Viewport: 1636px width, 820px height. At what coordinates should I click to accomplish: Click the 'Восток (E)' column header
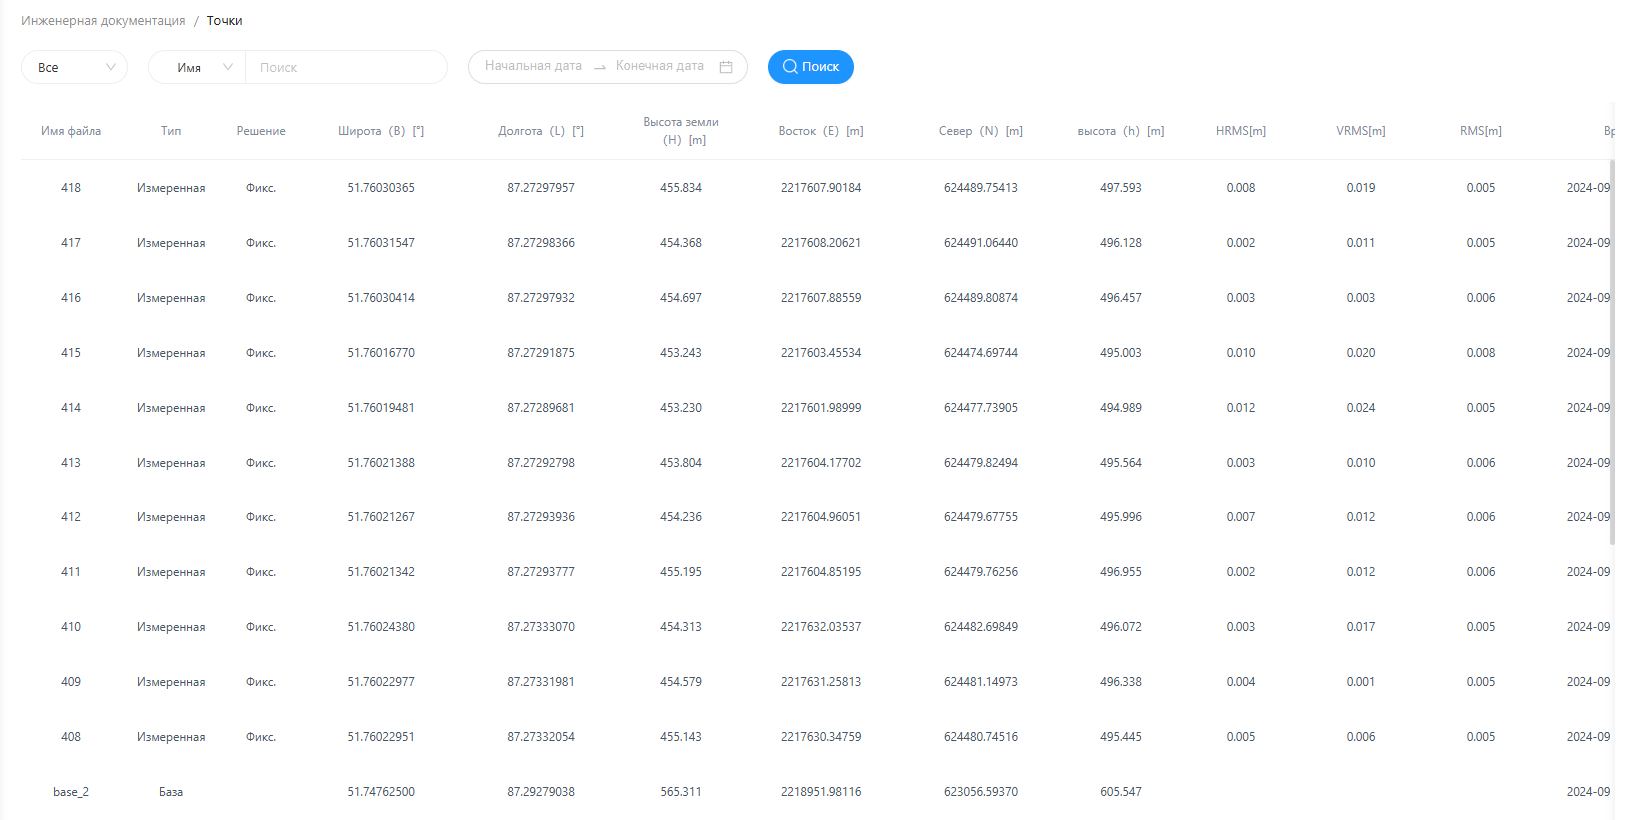(x=821, y=131)
